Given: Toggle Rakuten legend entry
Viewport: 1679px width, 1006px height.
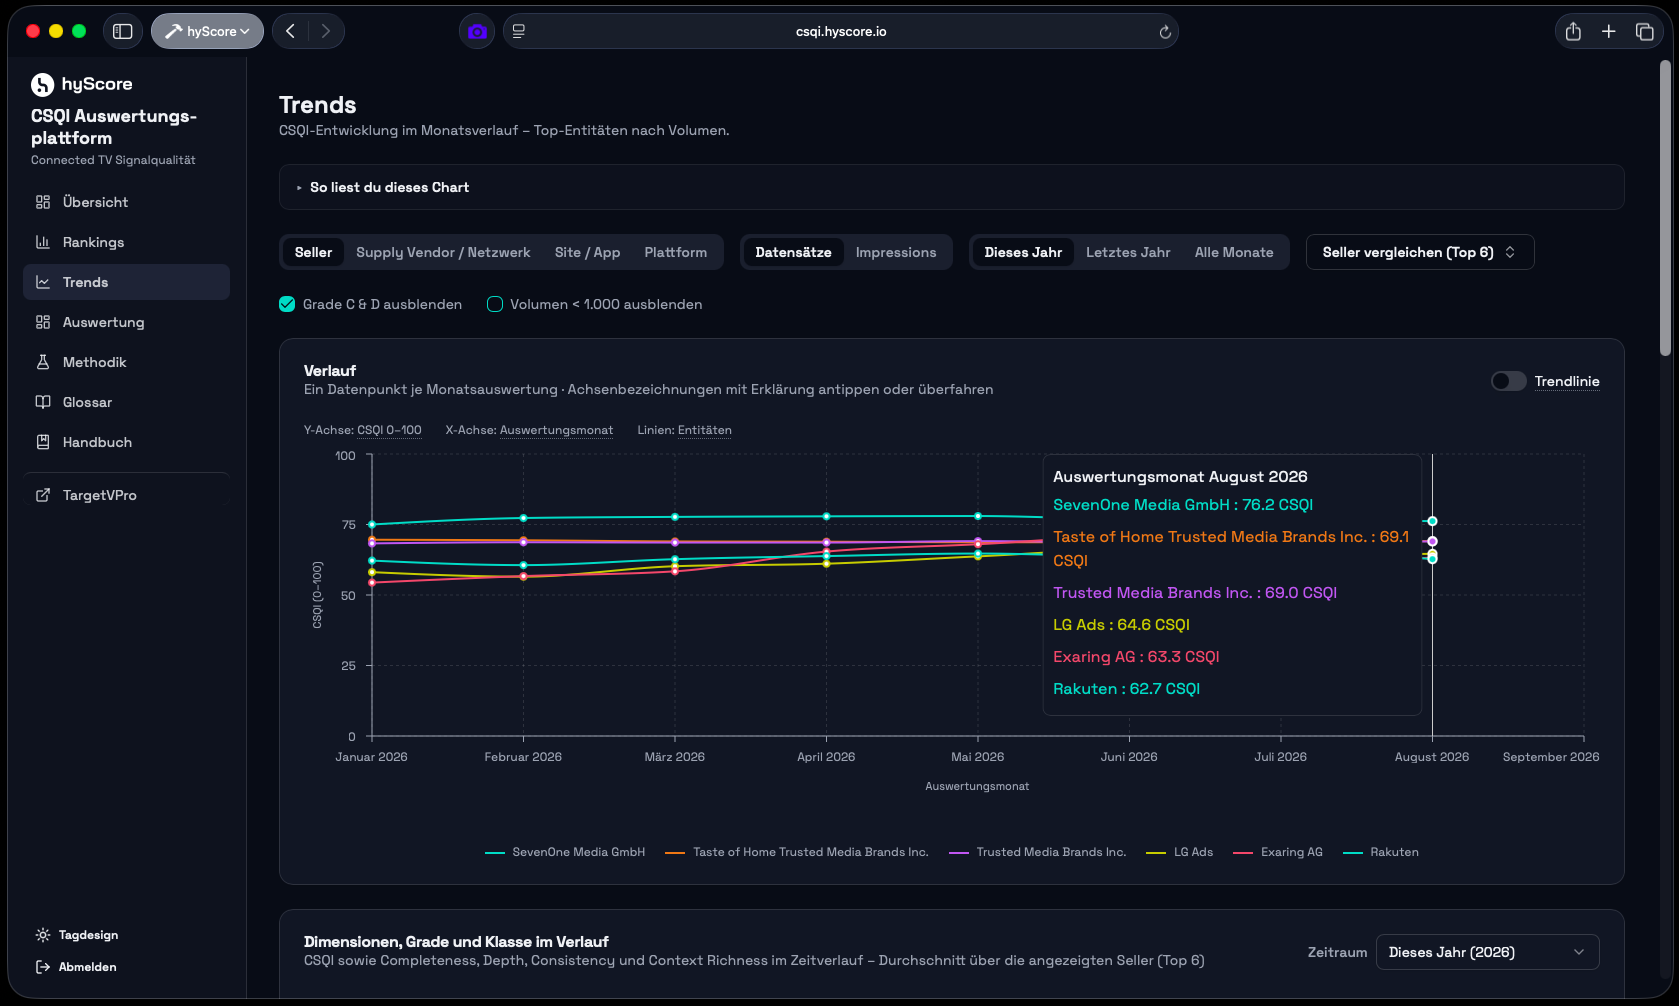Looking at the screenshot, I should pyautogui.click(x=1381, y=852).
